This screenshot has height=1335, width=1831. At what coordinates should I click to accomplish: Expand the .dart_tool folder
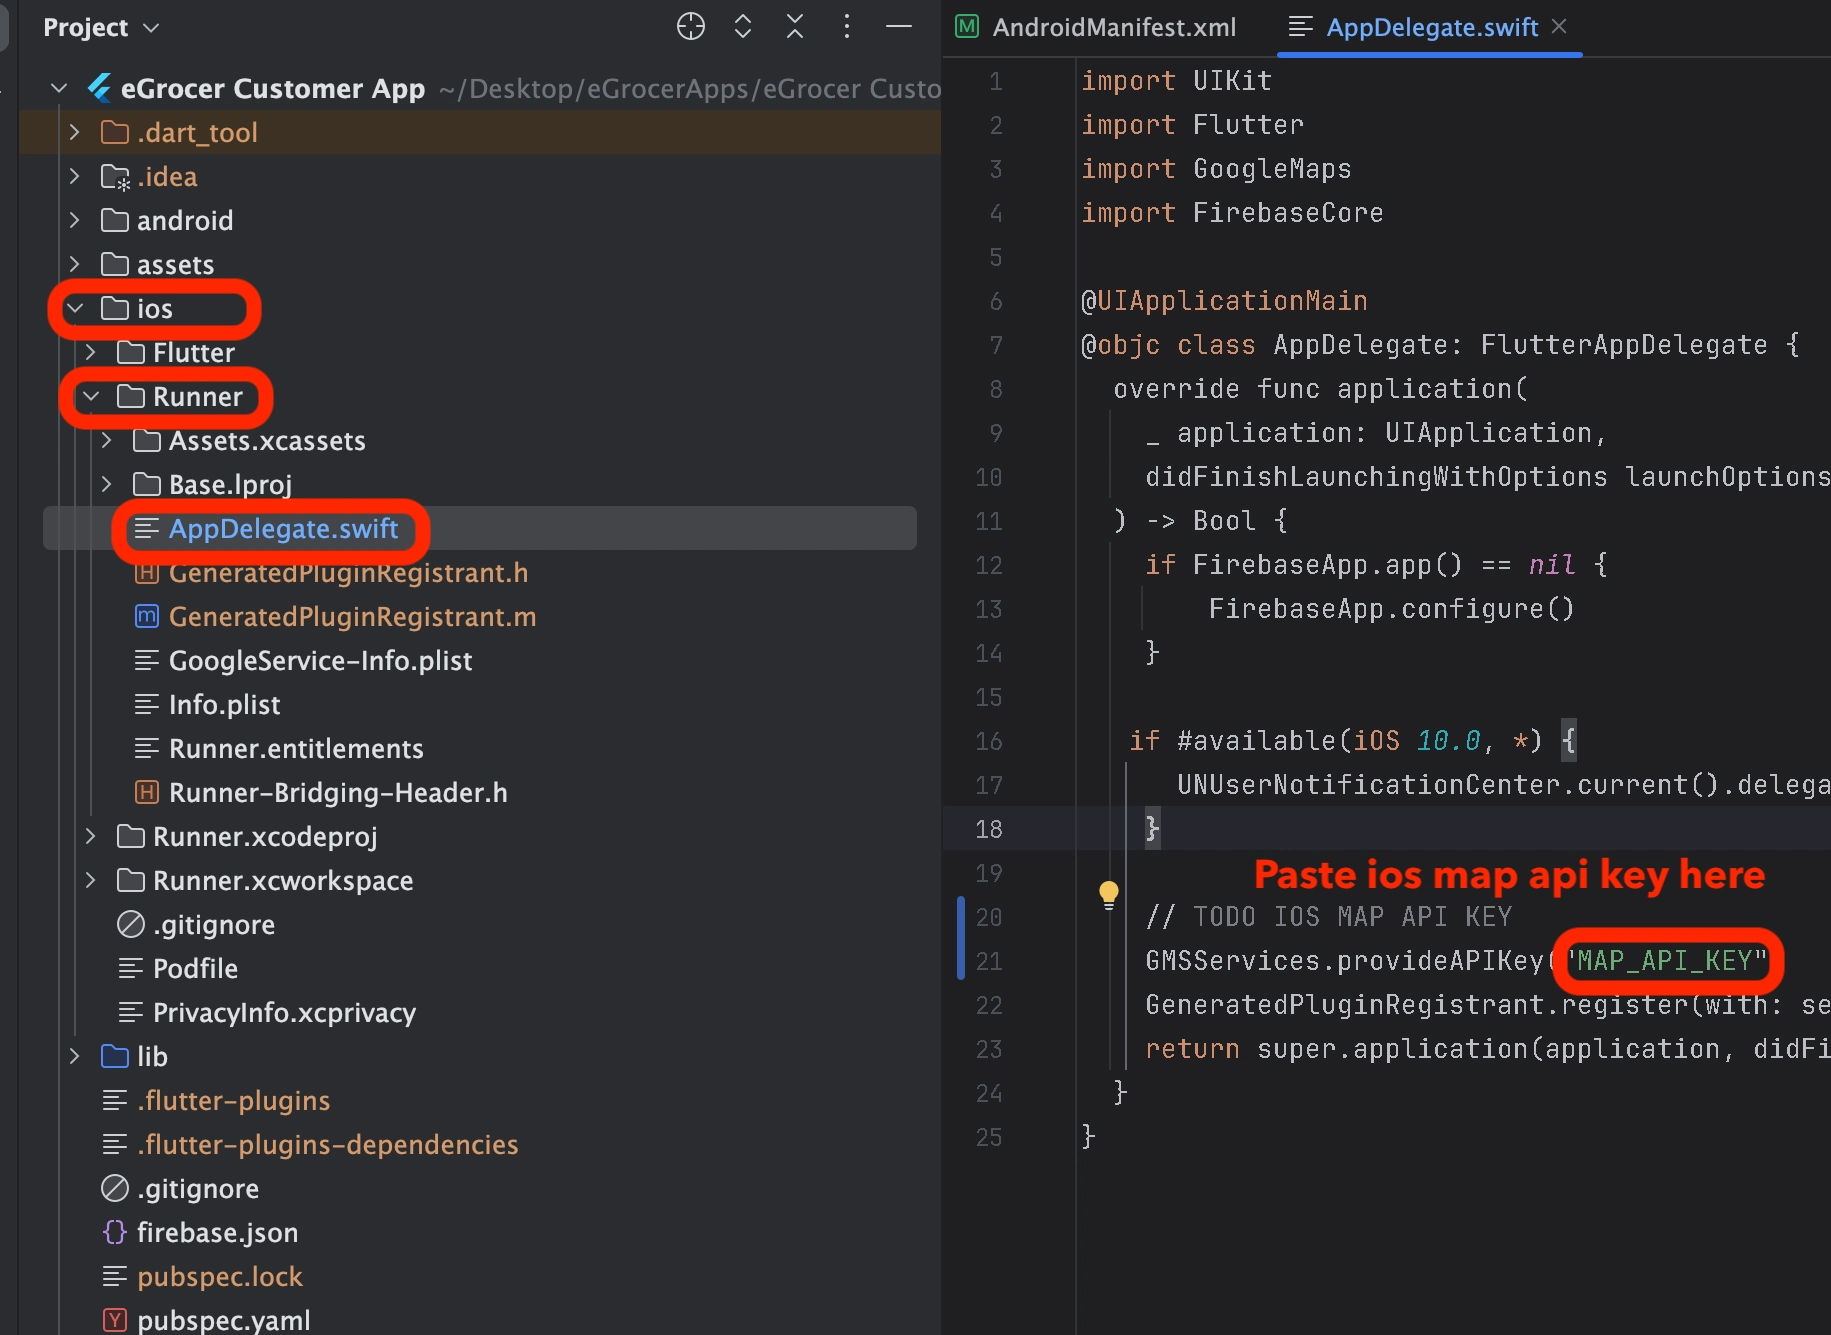pos(75,132)
